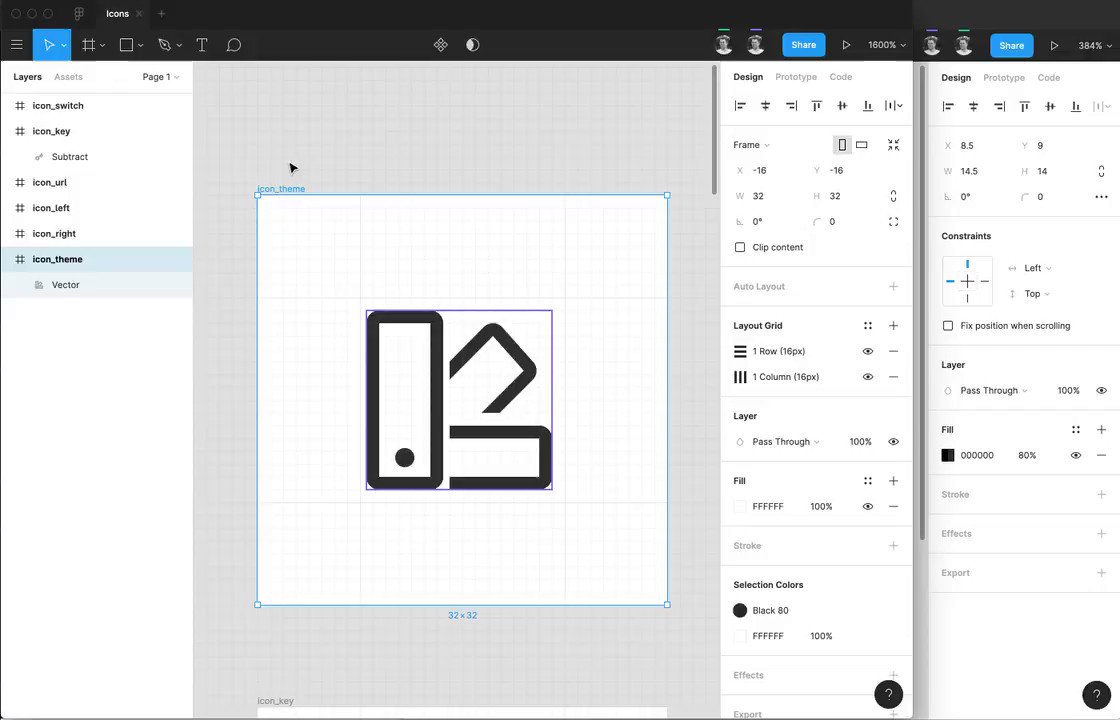1120x720 pixels.
Task: Select the icon_switch layer
Action: tap(96, 106)
